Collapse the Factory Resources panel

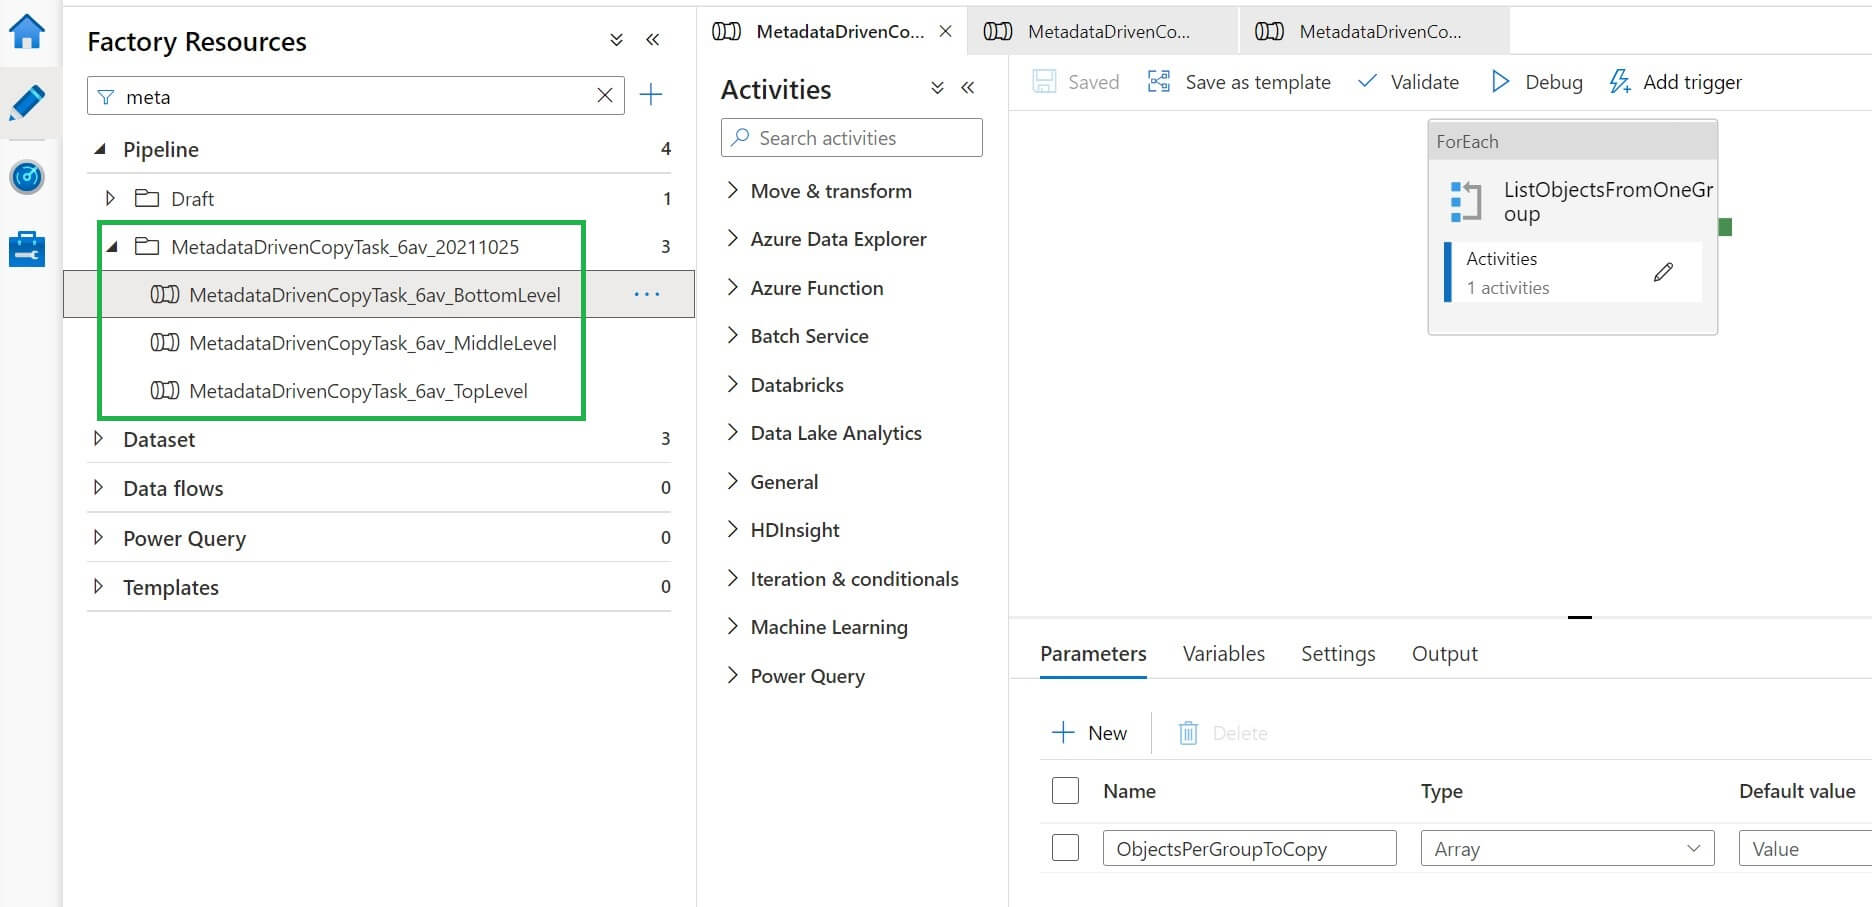tap(653, 40)
